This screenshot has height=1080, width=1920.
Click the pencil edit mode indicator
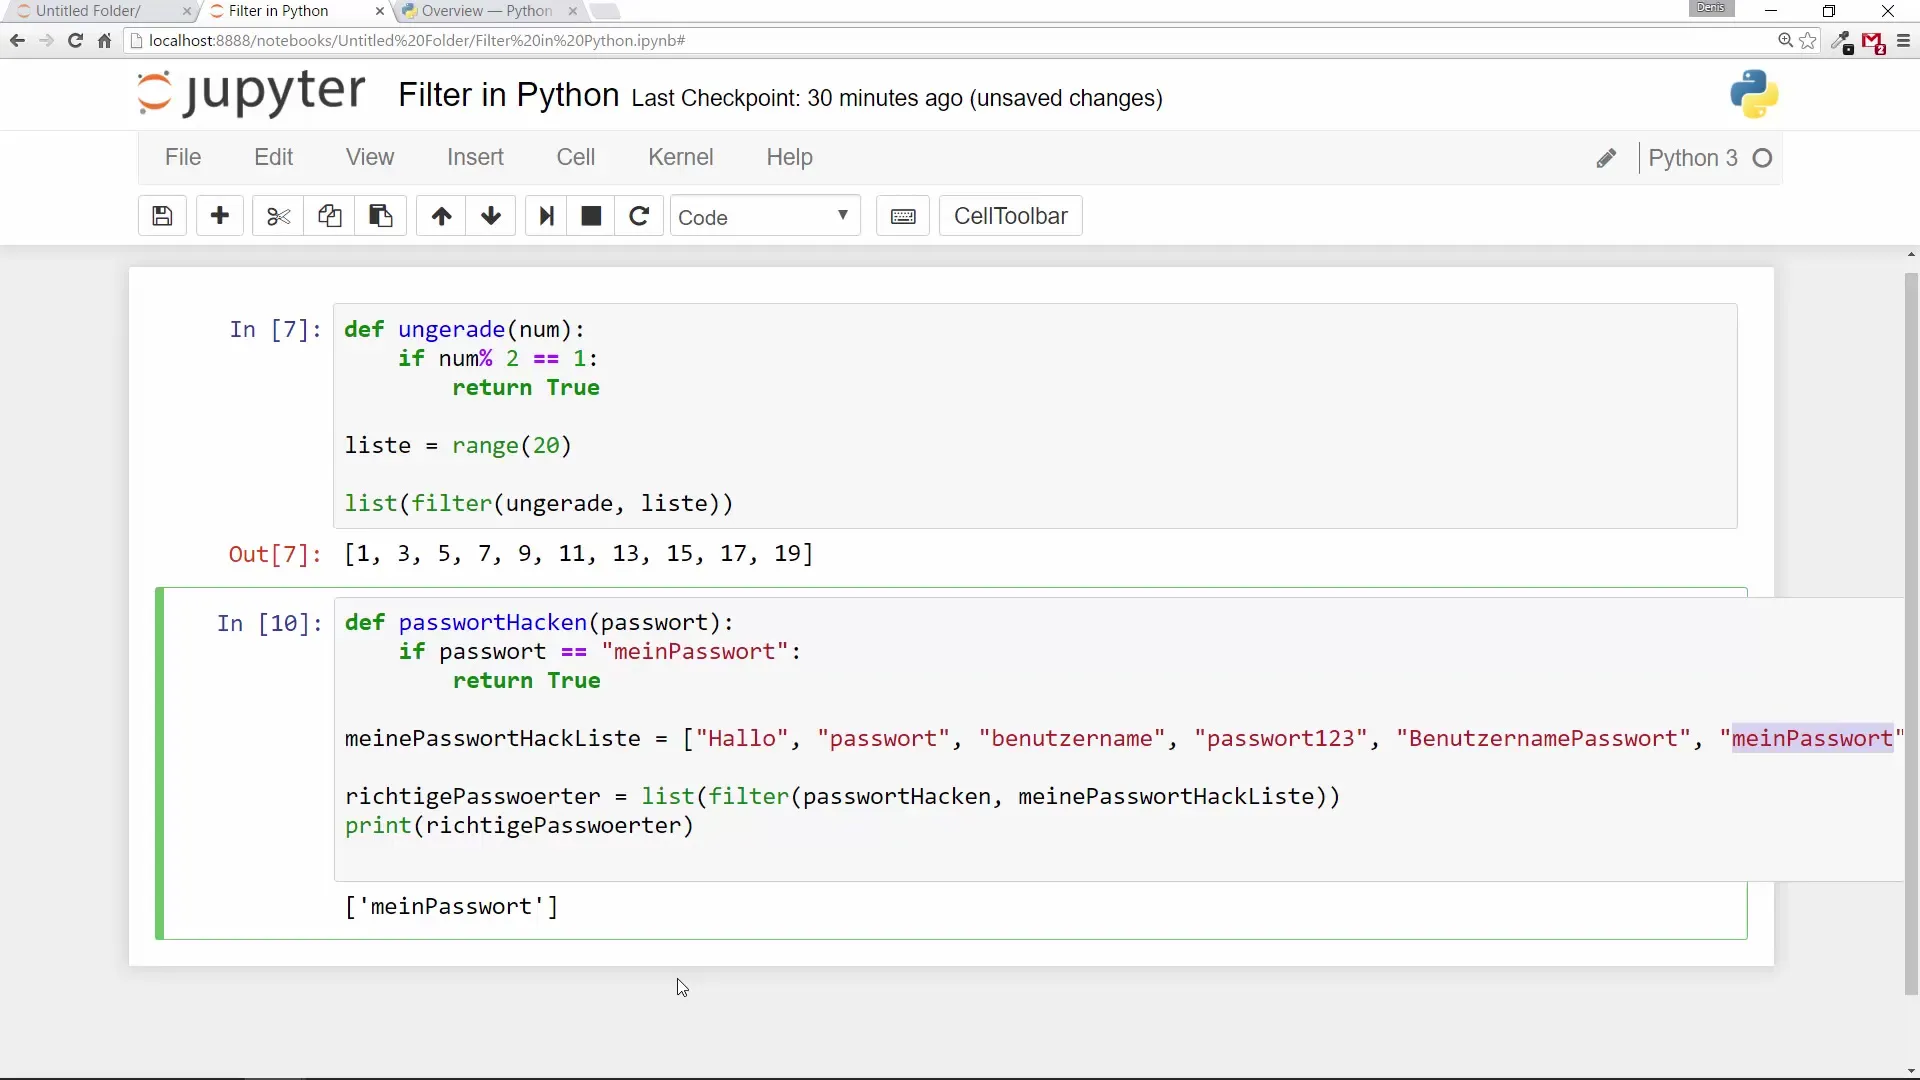tap(1606, 158)
